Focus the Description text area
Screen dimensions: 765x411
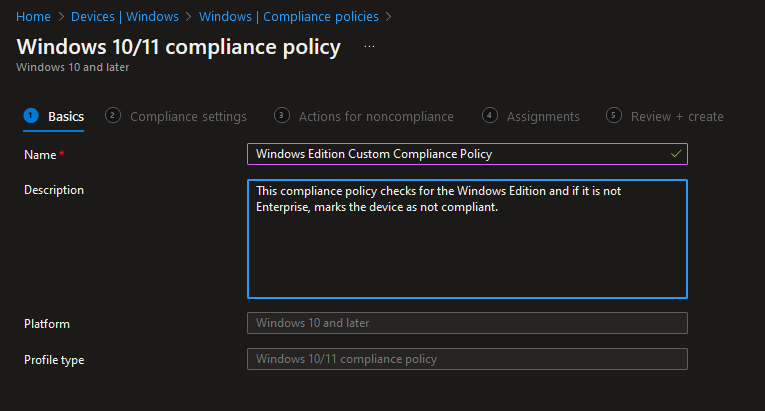pos(467,239)
